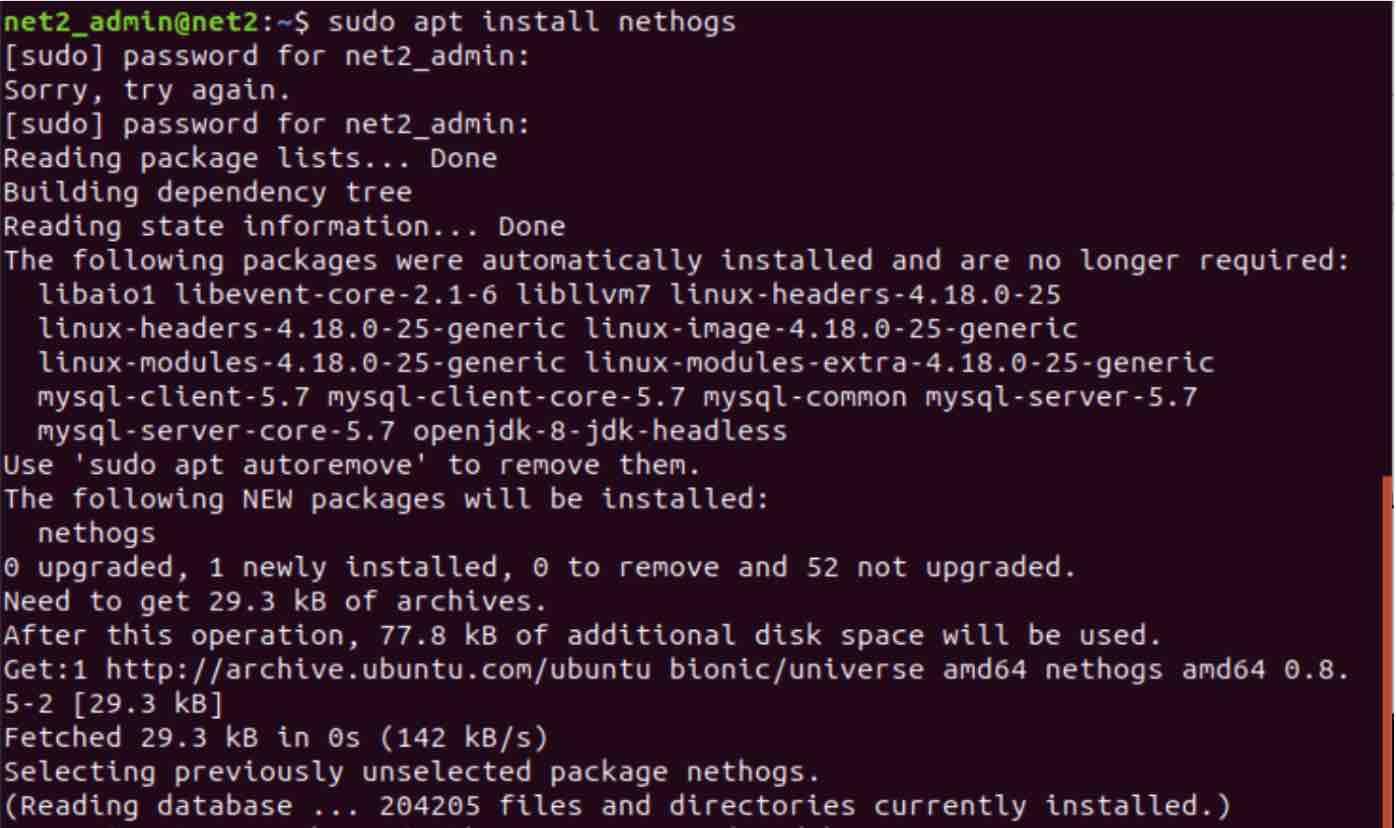Click the 'Sorry, try again.' message
This screenshot has width=1396, height=828.
pyautogui.click(x=147, y=91)
